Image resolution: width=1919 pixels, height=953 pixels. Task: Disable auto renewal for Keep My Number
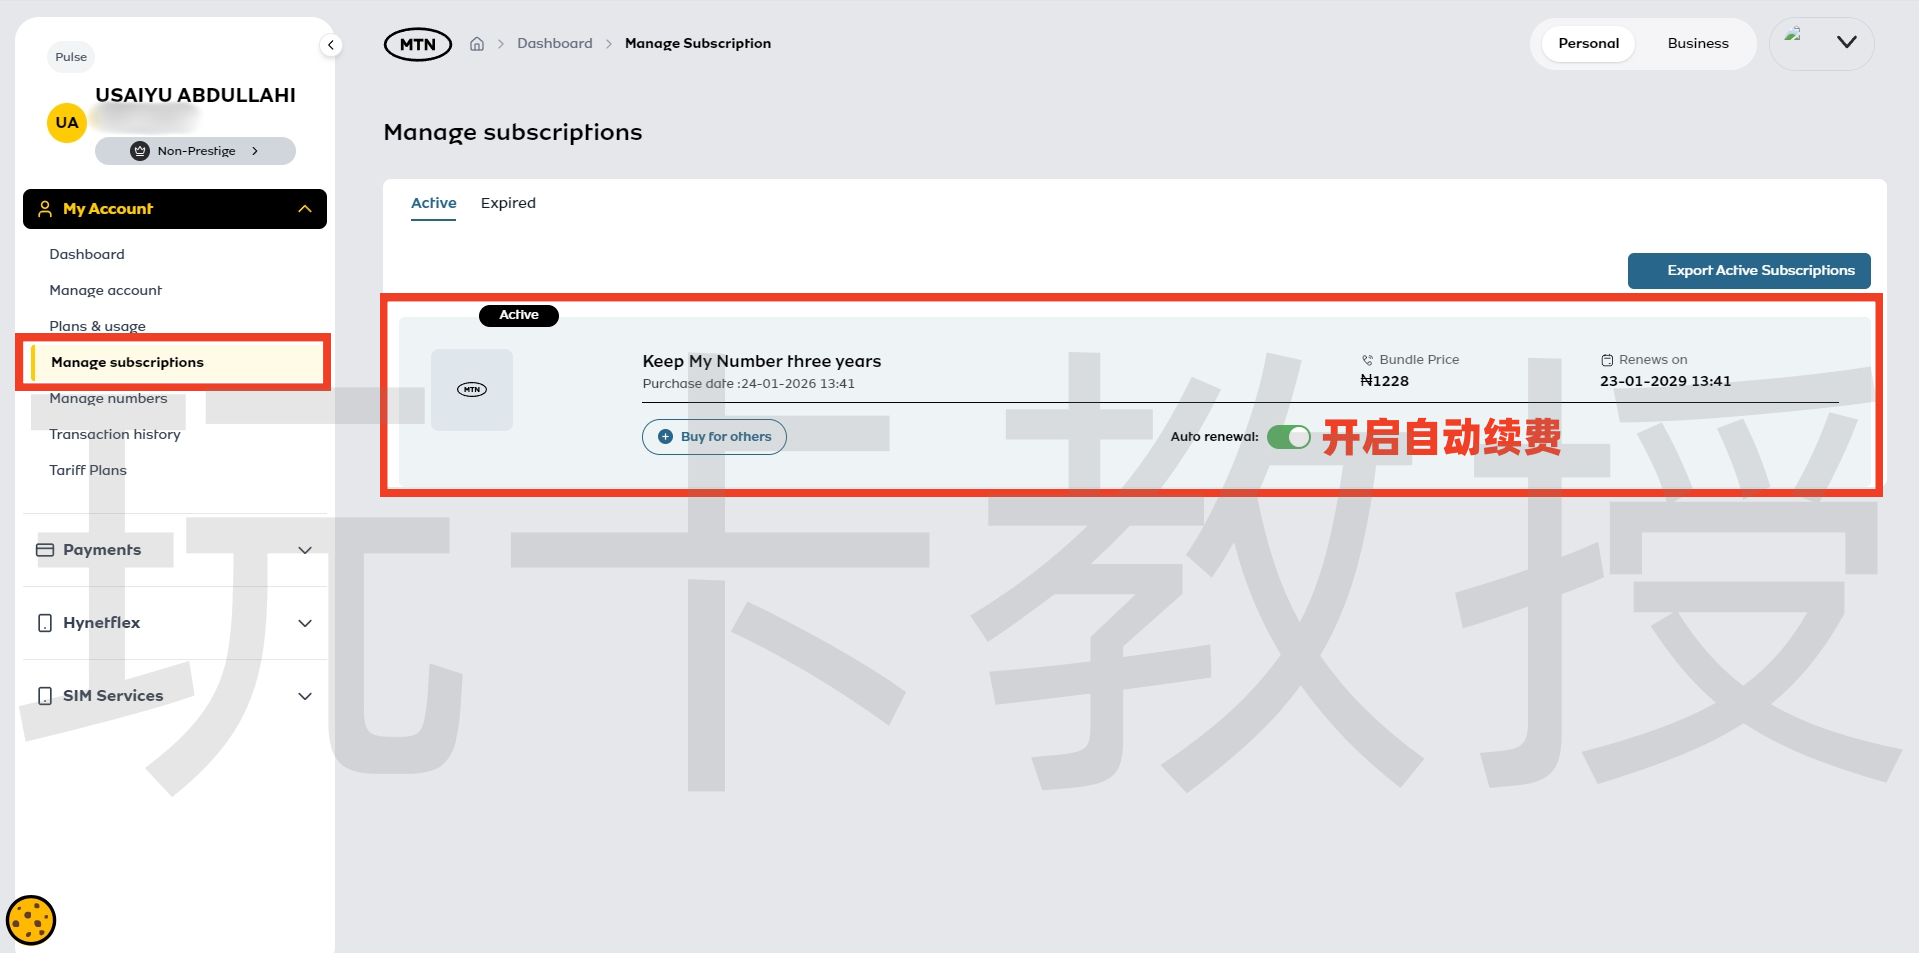point(1289,437)
